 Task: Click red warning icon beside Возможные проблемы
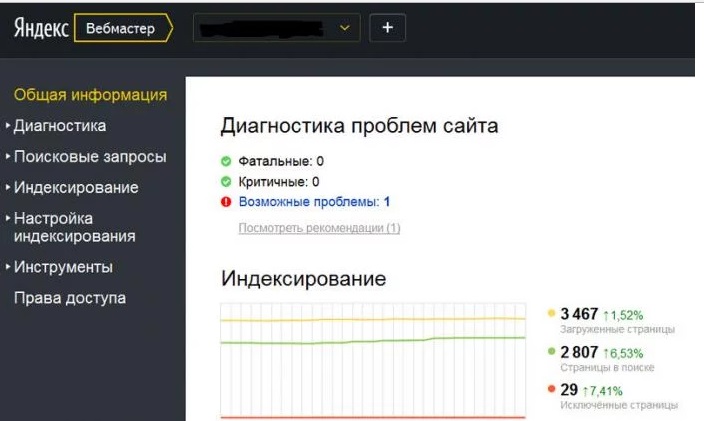(226, 202)
